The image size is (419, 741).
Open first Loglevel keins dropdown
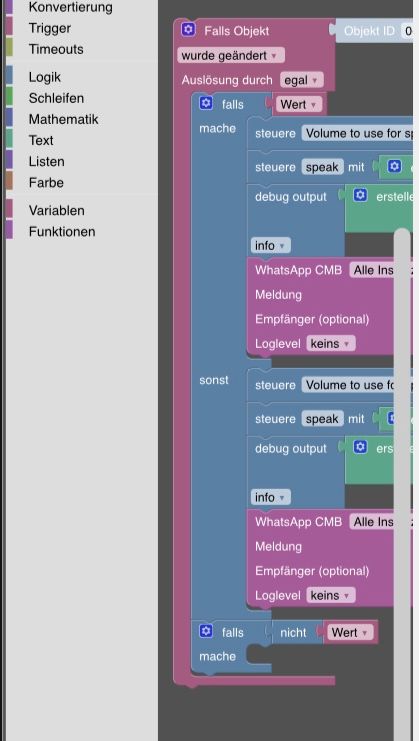331,344
